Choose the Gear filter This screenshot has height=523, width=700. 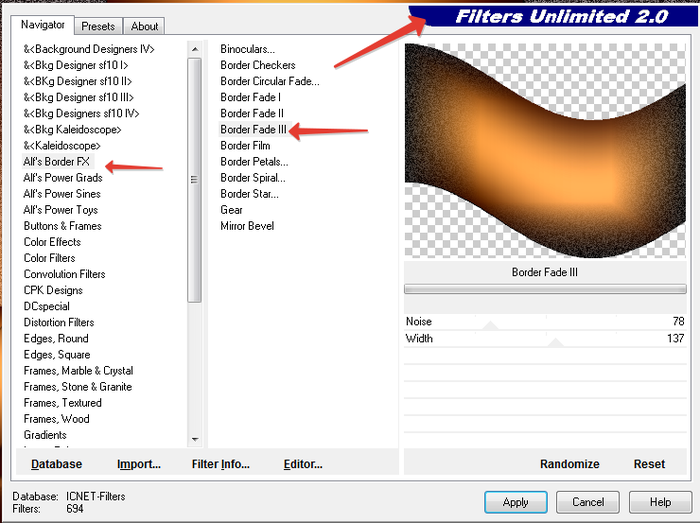click(231, 210)
